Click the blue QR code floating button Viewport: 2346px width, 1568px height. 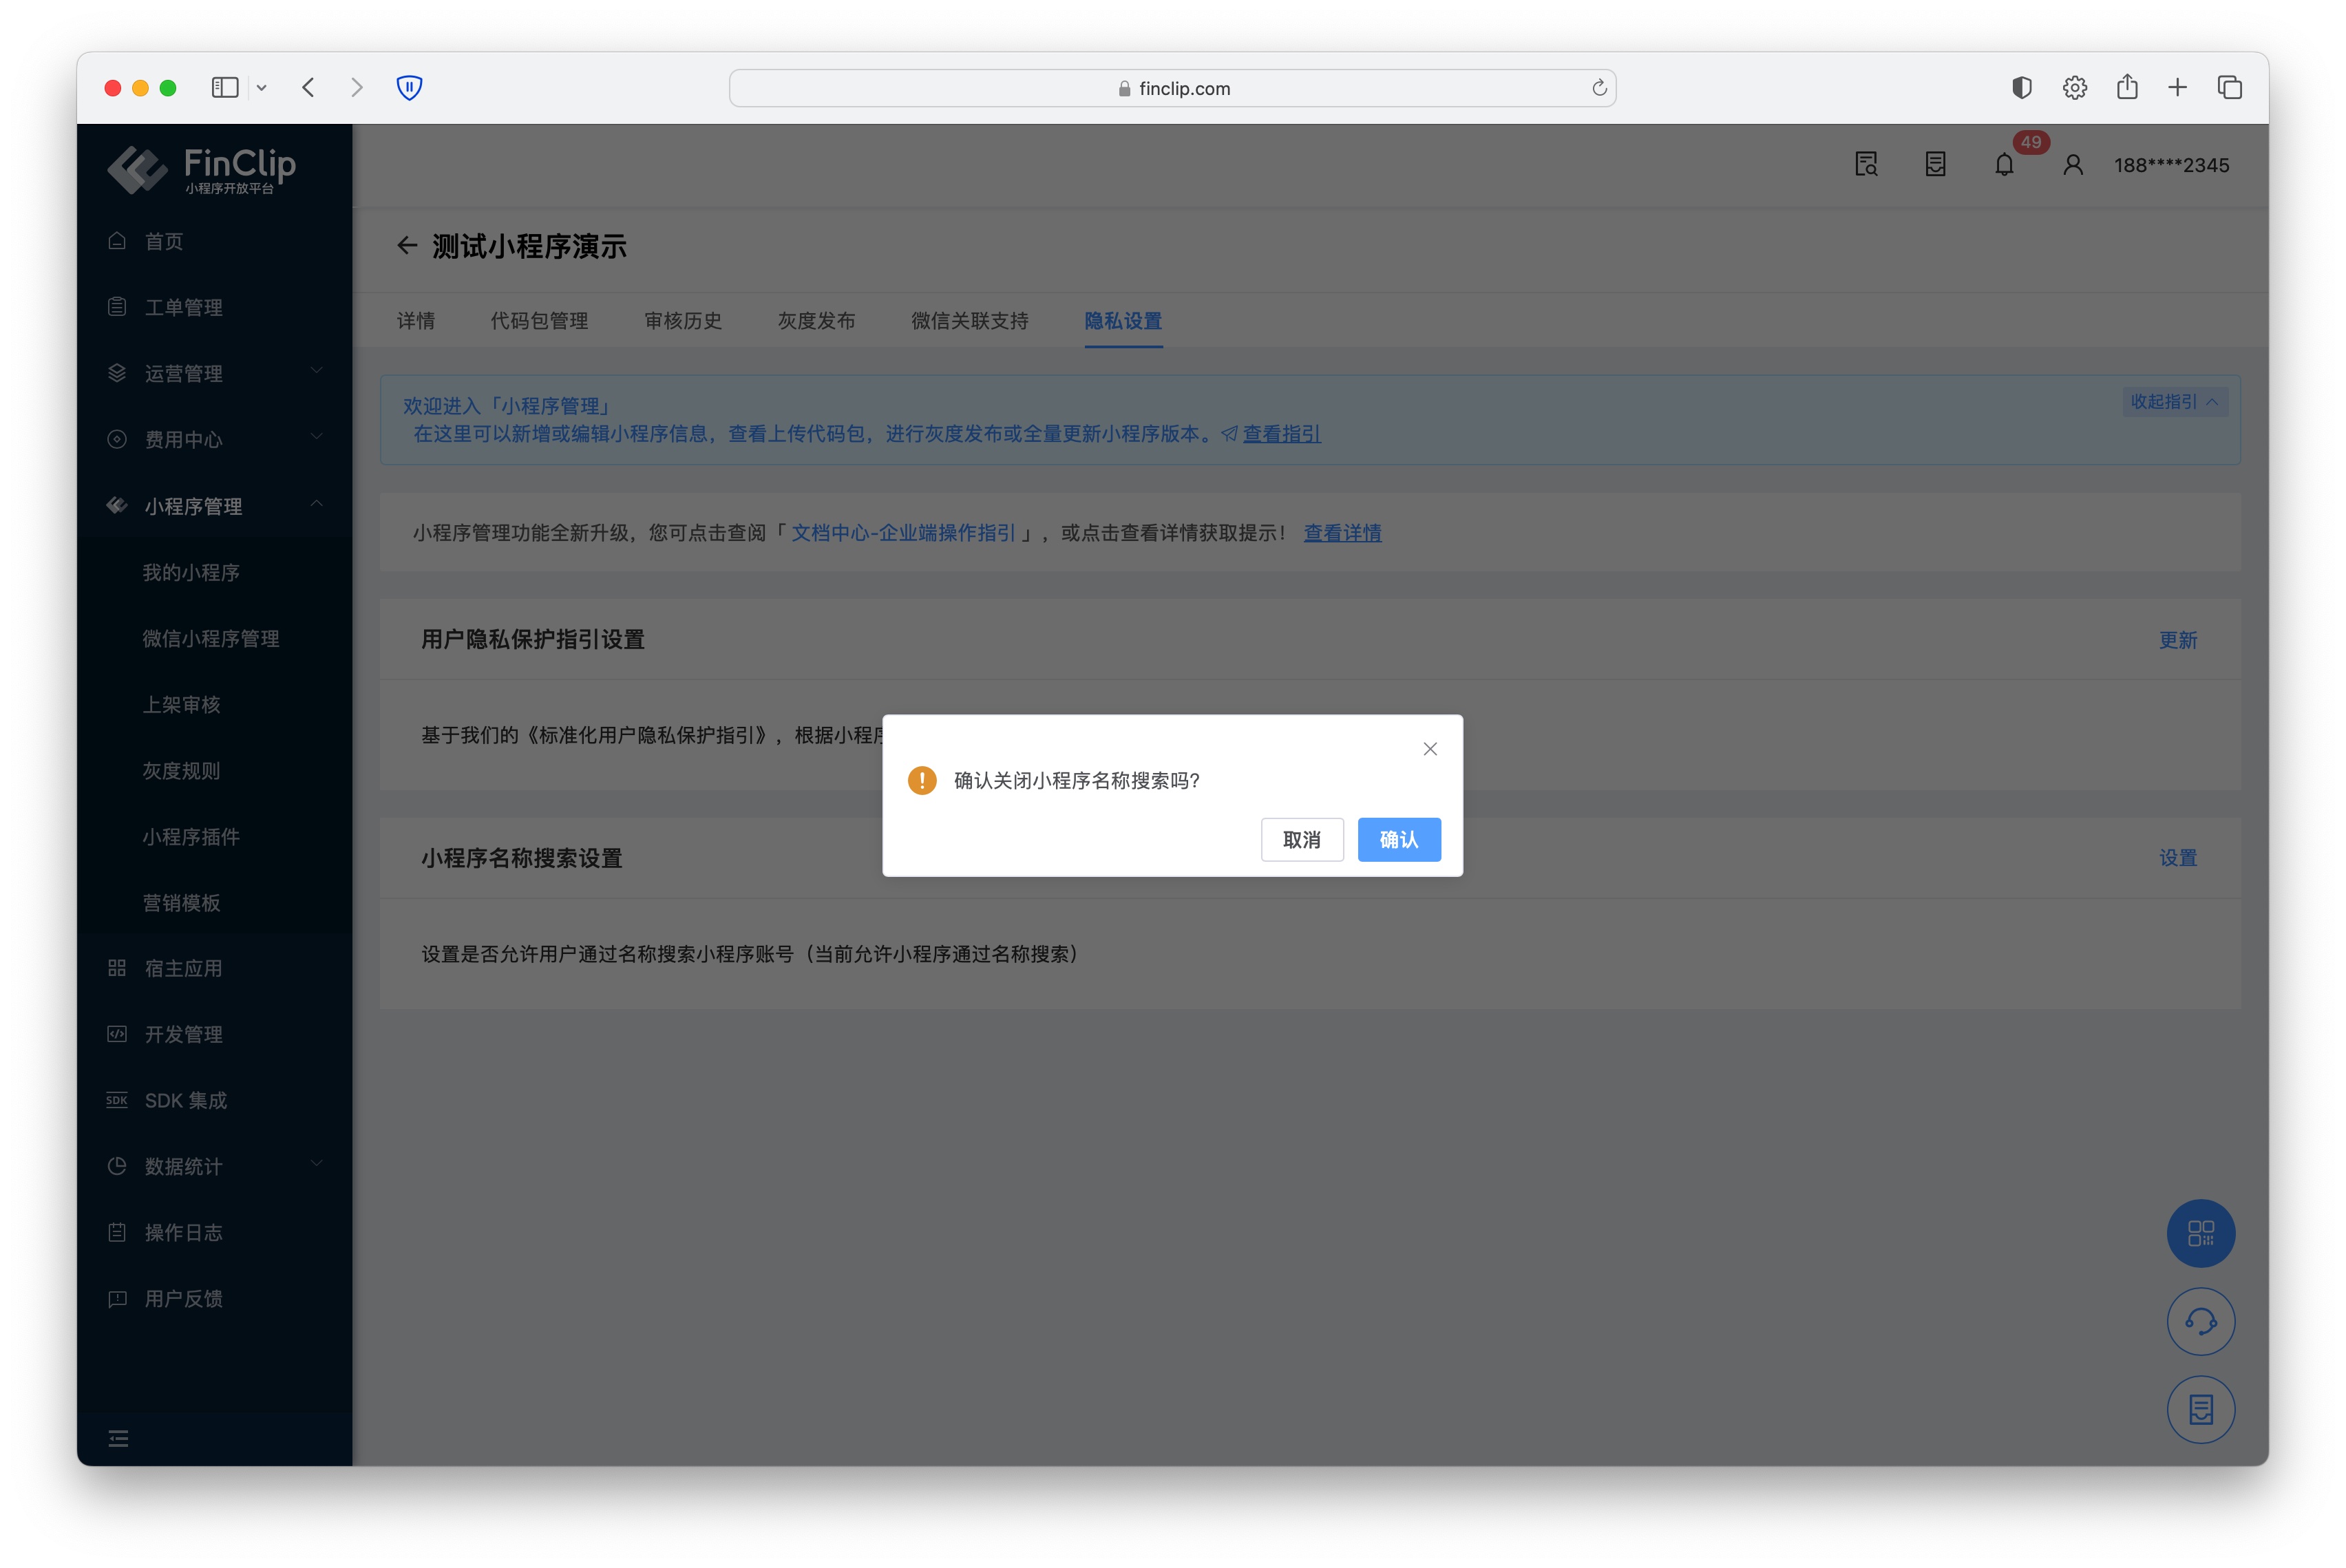(2200, 1233)
